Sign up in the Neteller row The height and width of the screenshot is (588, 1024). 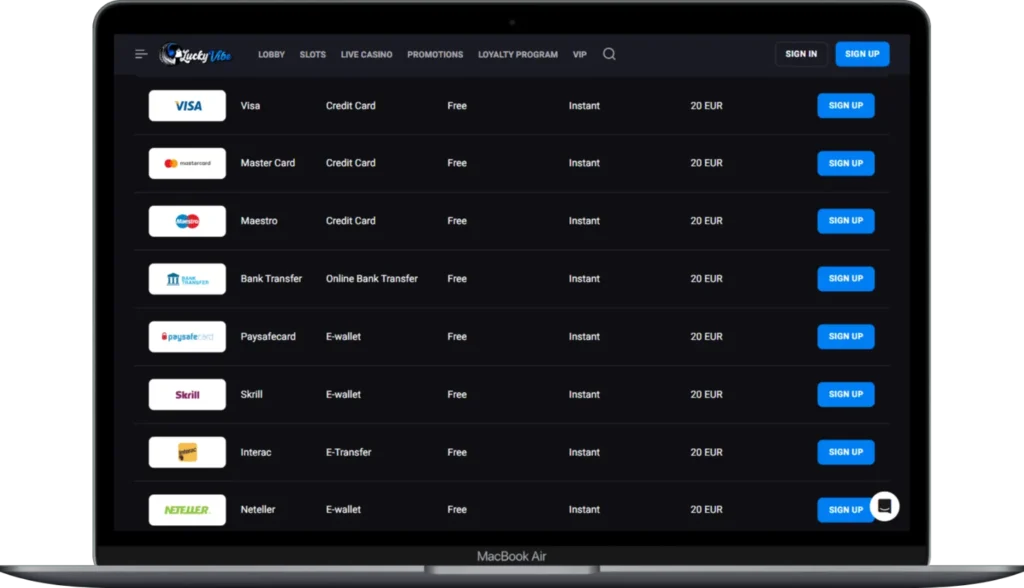pos(844,510)
